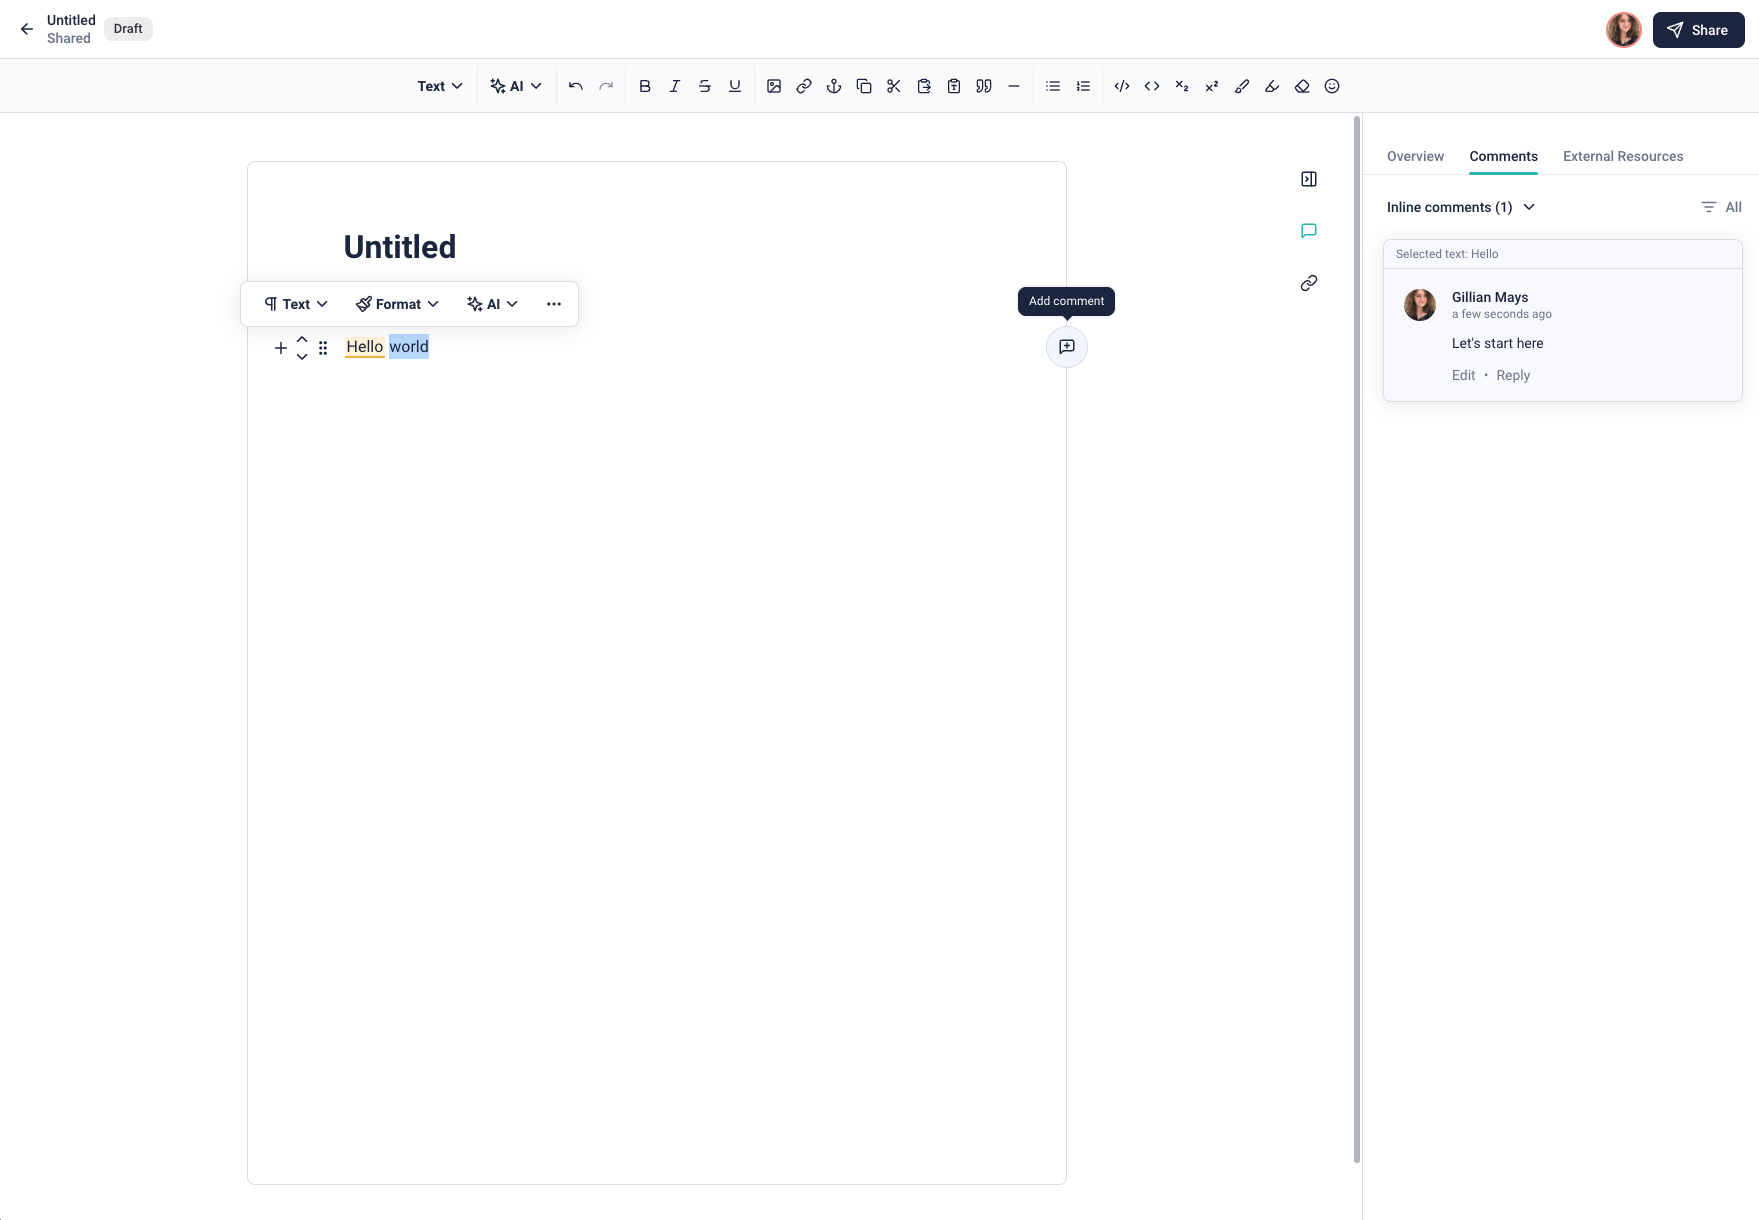Open the link icon in side rail
Screen dimensions: 1759x1220
[1309, 283]
